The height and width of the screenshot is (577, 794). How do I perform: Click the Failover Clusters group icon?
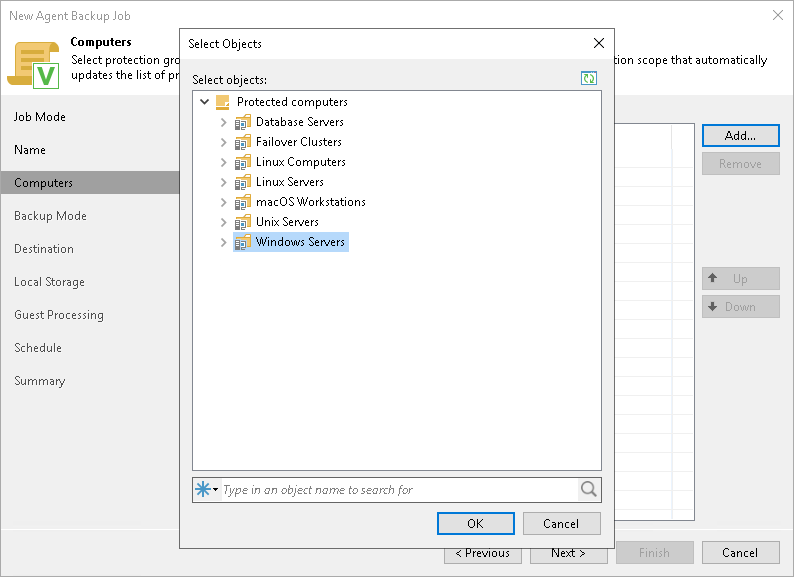click(243, 142)
